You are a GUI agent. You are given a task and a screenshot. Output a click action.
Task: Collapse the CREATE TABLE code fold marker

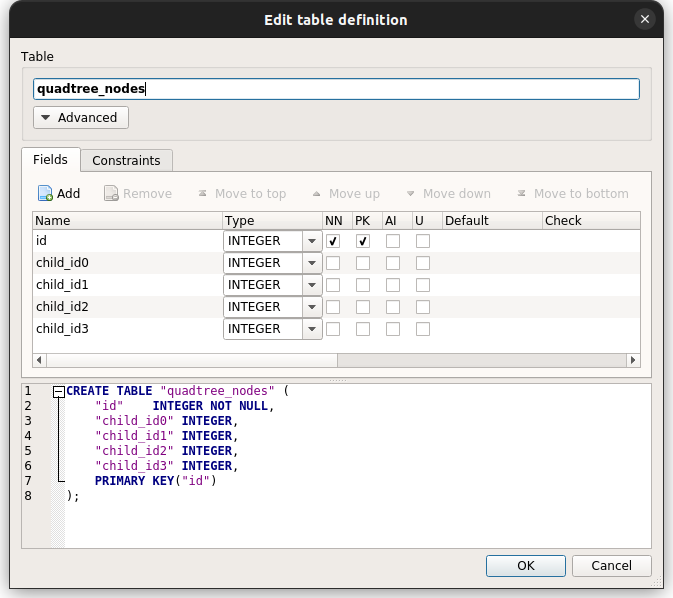[x=59, y=392]
